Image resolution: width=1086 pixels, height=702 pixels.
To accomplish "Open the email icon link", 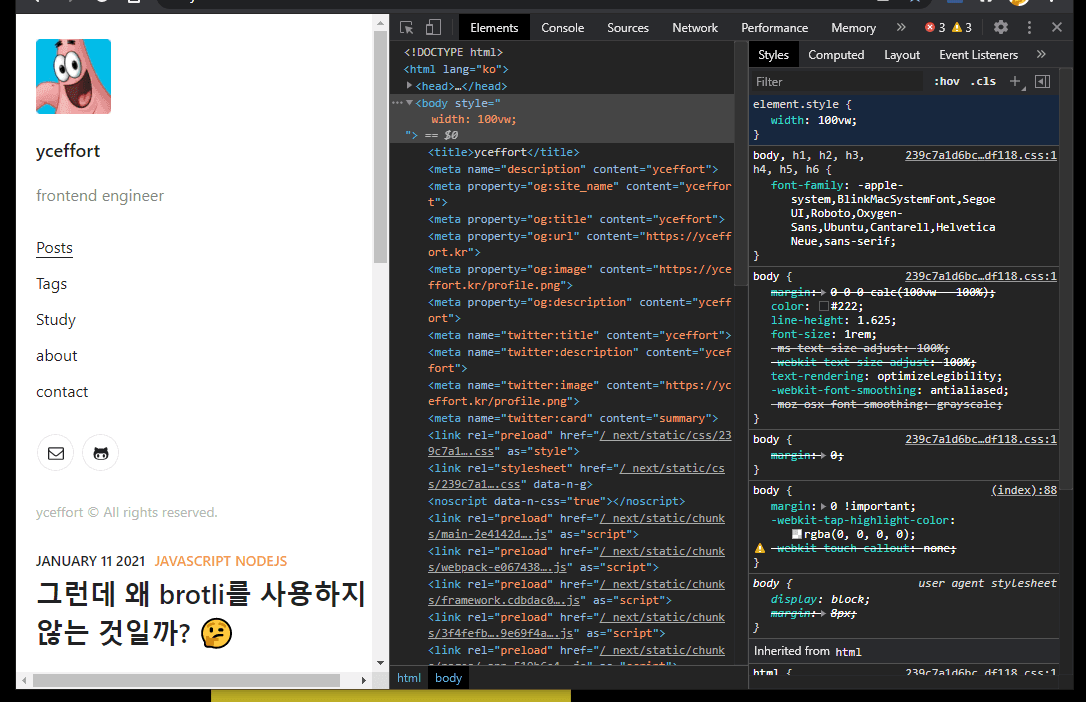I will [x=56, y=453].
